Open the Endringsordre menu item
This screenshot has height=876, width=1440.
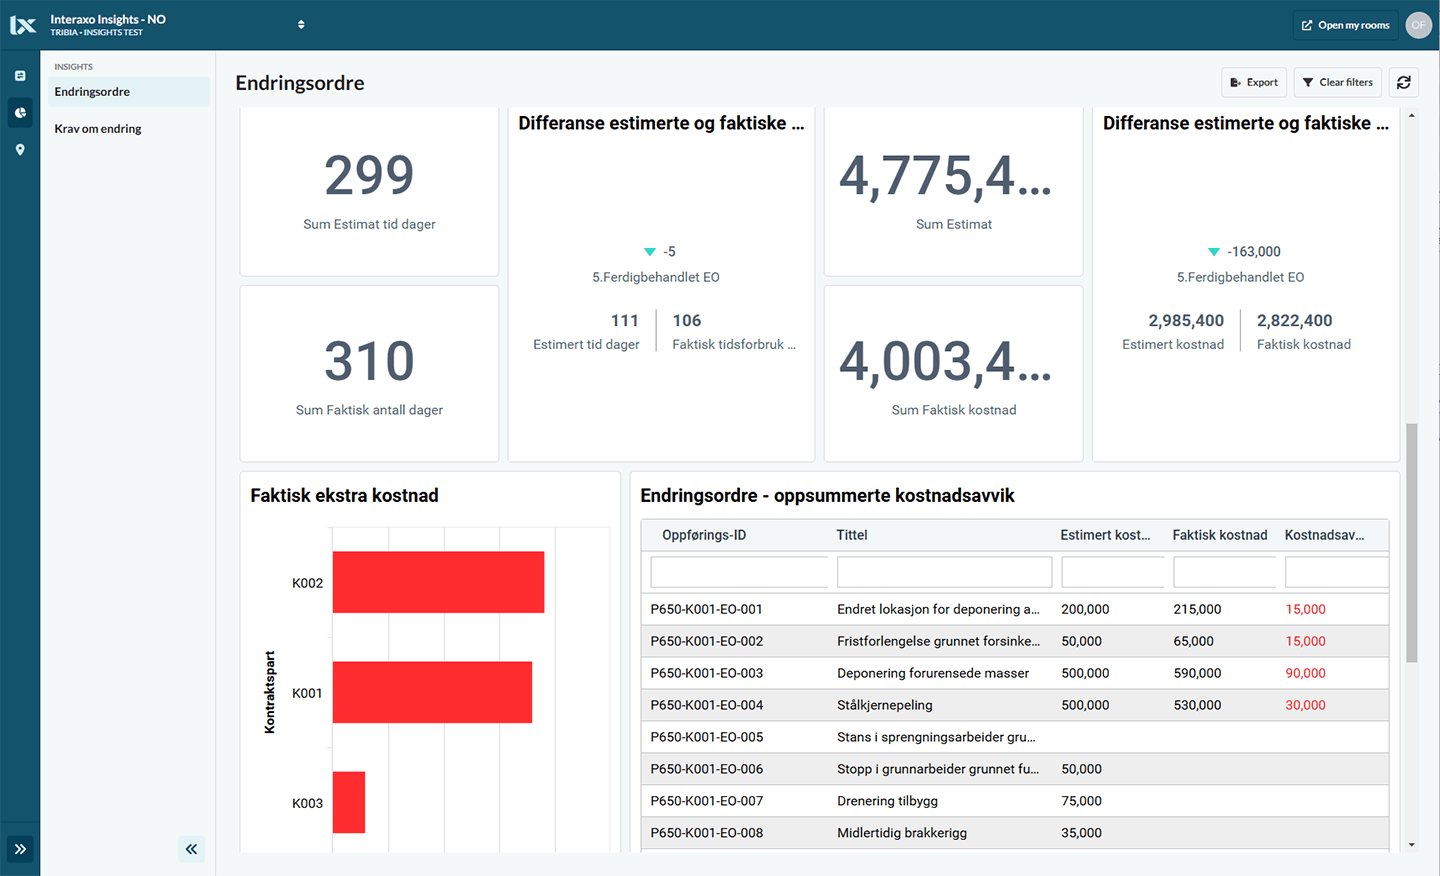click(92, 92)
